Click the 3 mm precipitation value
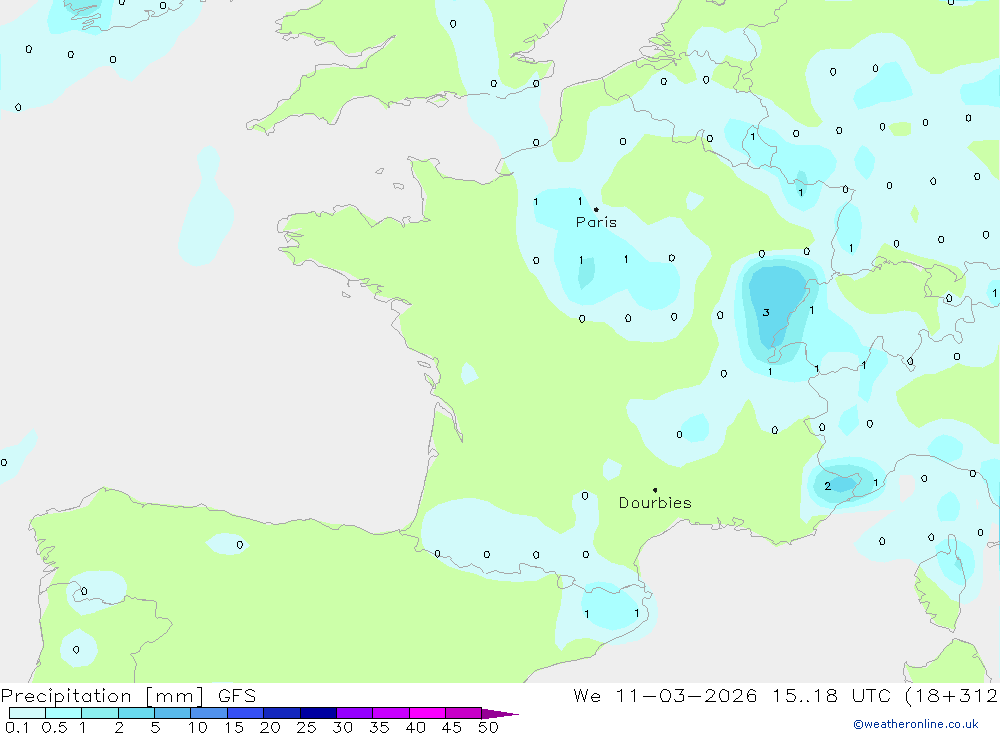 coord(766,313)
